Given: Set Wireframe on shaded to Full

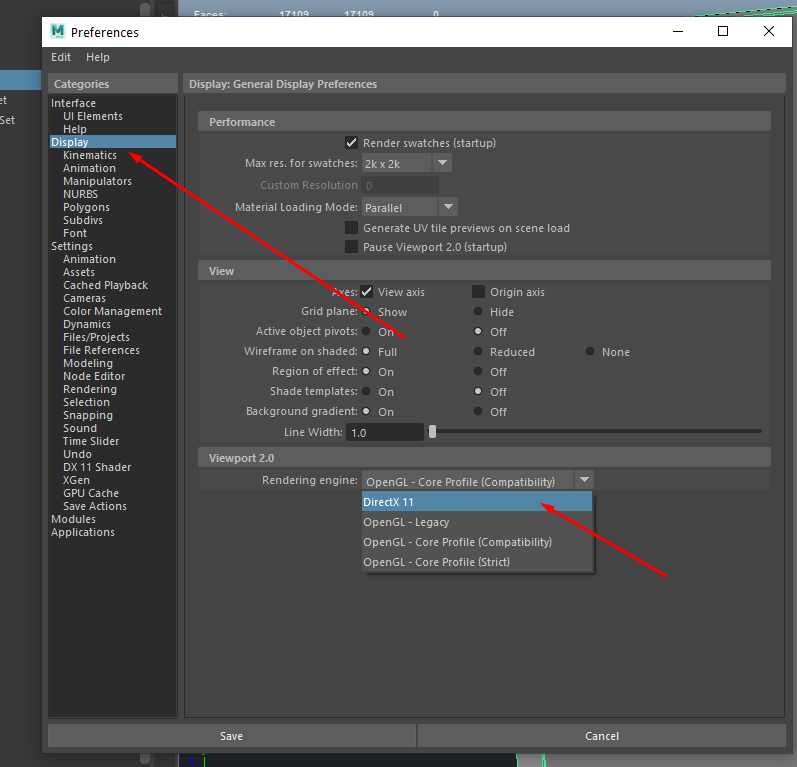Looking at the screenshot, I should pos(366,351).
